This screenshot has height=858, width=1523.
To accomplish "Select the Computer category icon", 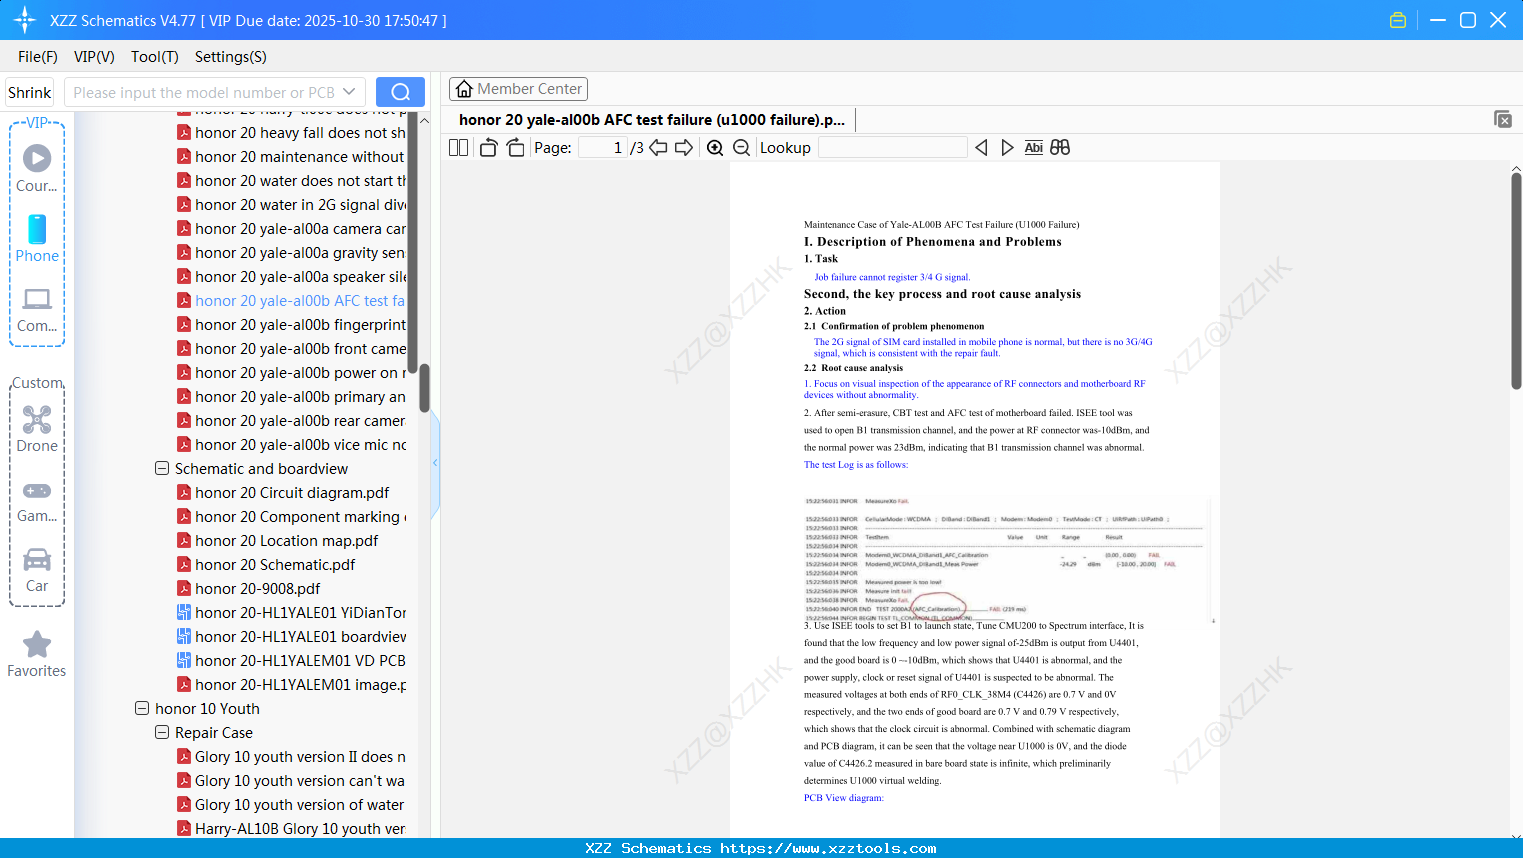I will 37,310.
